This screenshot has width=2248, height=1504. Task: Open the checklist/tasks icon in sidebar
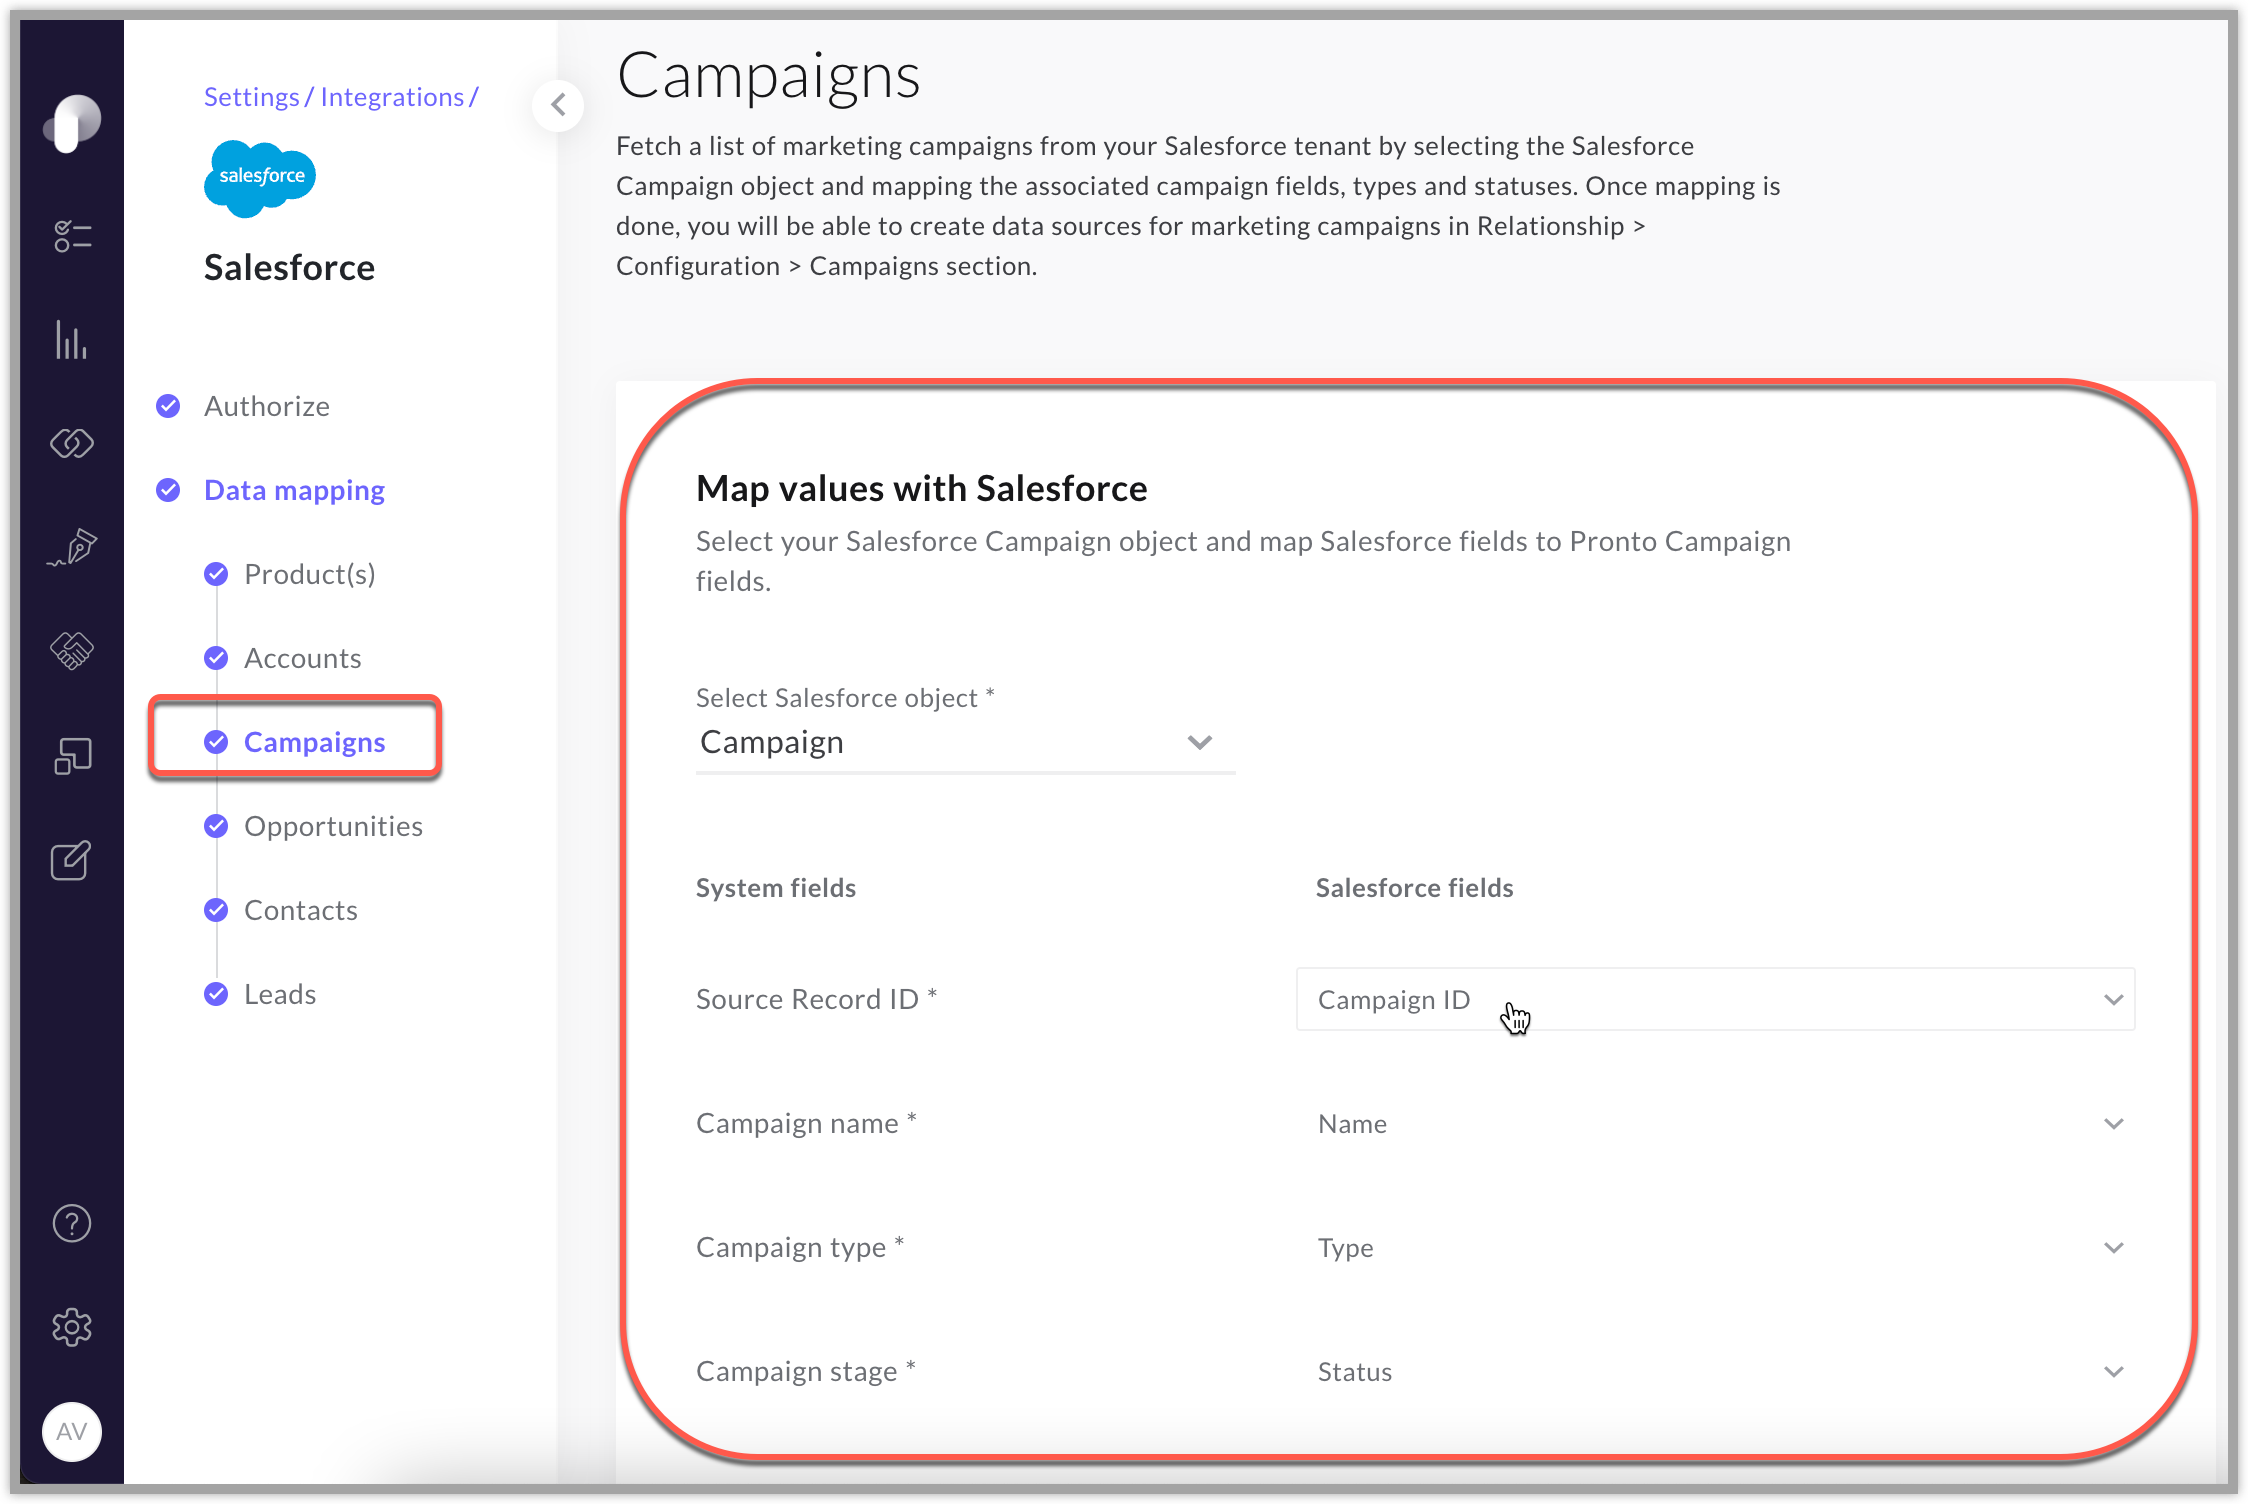click(x=70, y=237)
